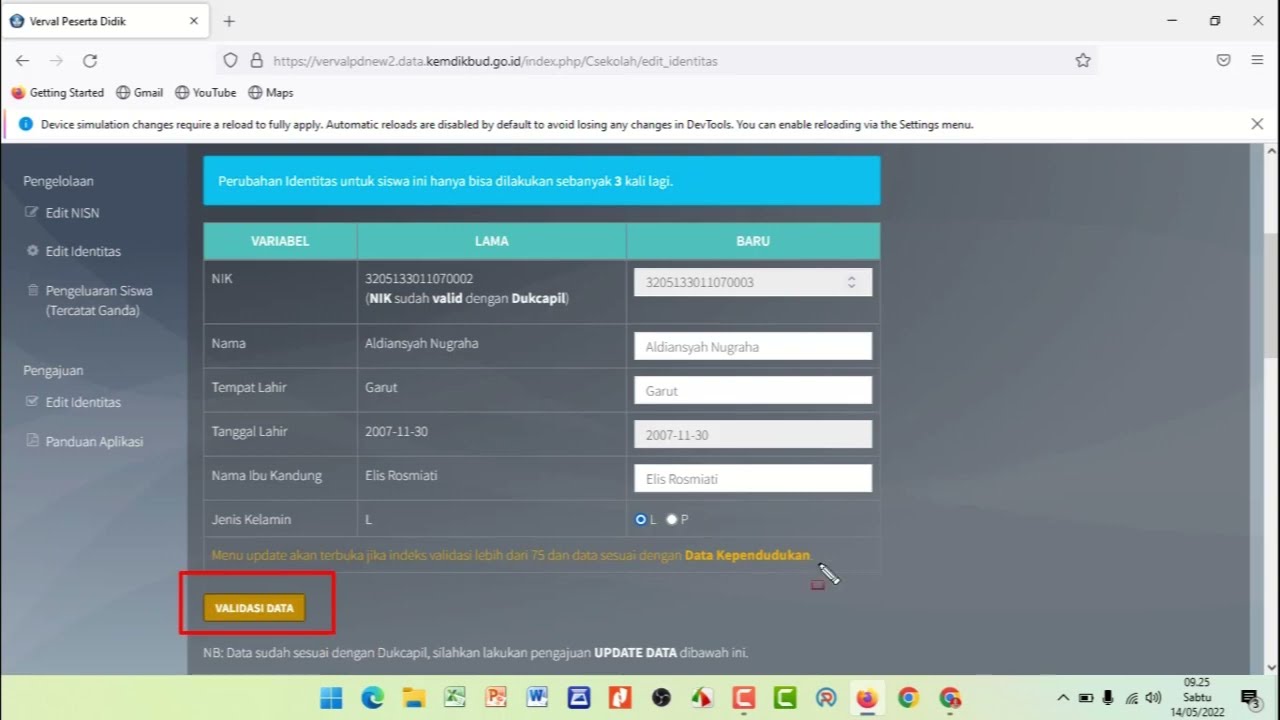Launch PowerPoint from taskbar
The width and height of the screenshot is (1280, 720).
pos(496,697)
